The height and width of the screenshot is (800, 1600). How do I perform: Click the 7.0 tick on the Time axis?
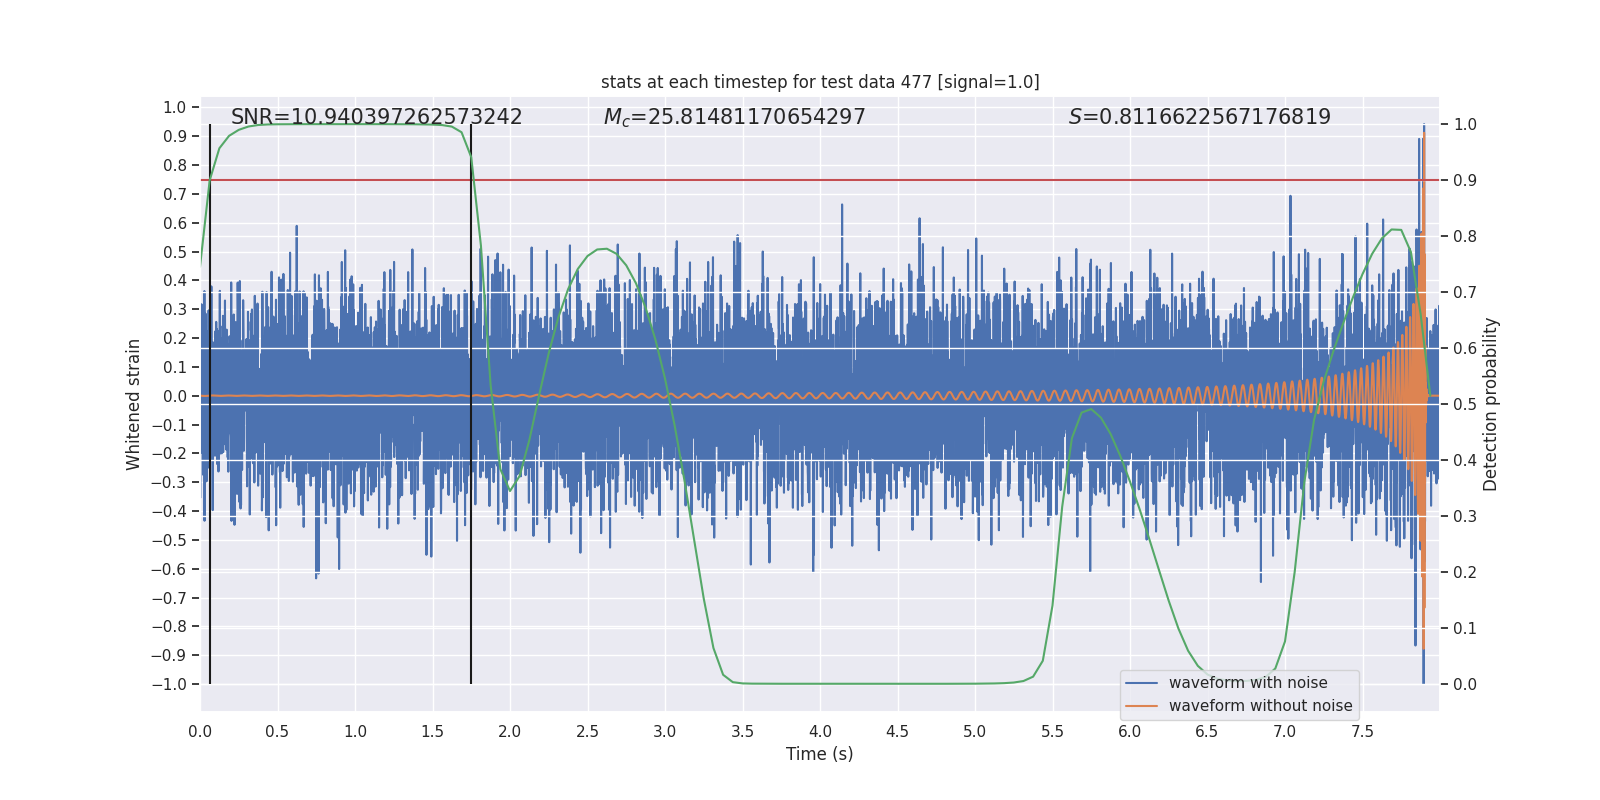1285,731
